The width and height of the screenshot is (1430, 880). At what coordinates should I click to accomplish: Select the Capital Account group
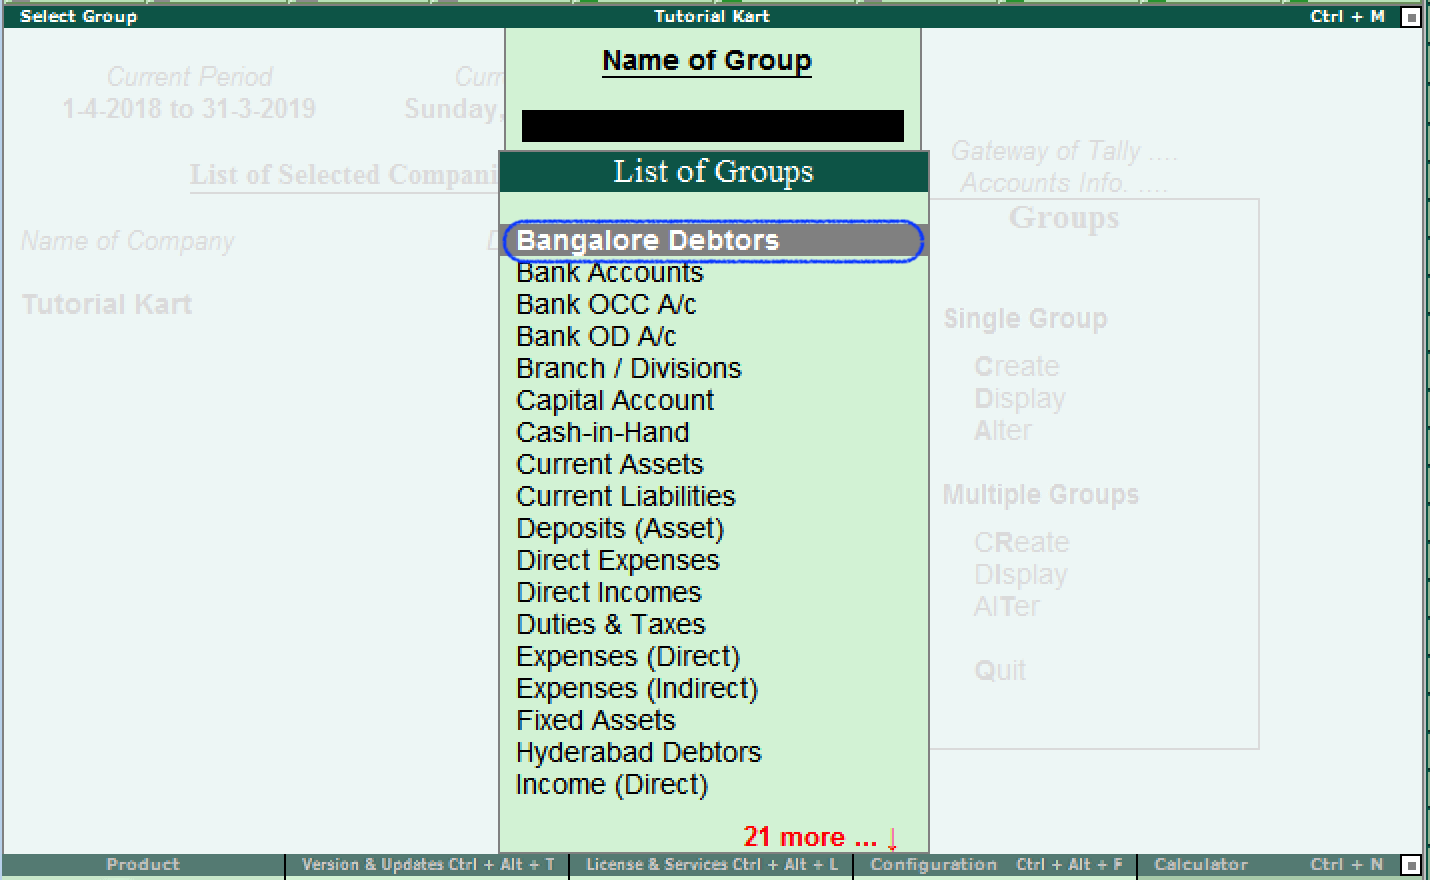pyautogui.click(x=614, y=400)
